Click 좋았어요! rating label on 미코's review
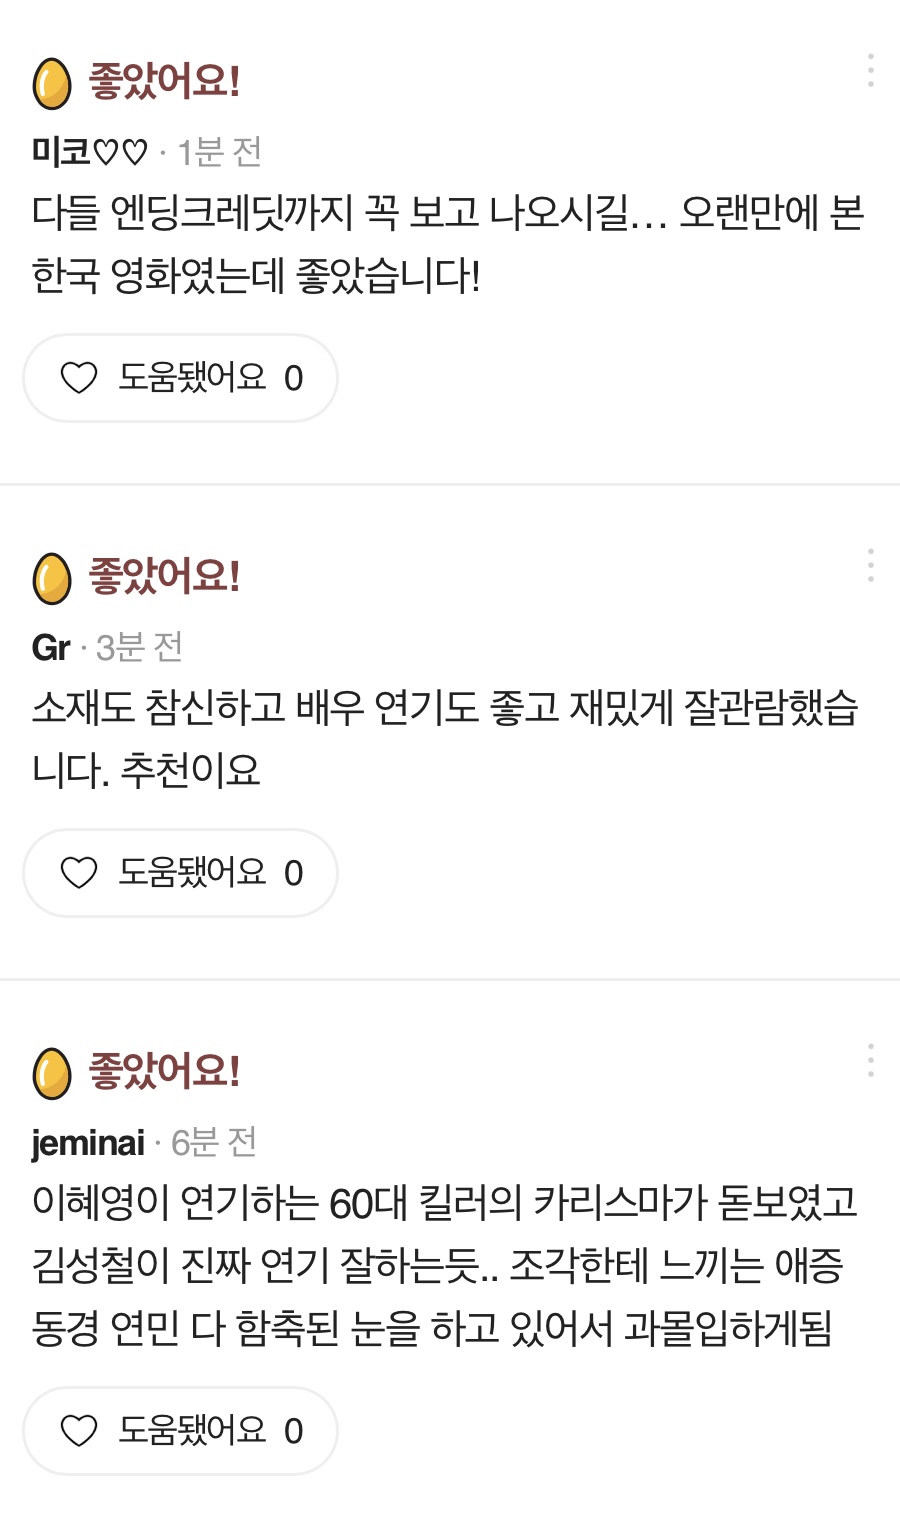Screen dimensions: 900x1536 tap(165, 81)
